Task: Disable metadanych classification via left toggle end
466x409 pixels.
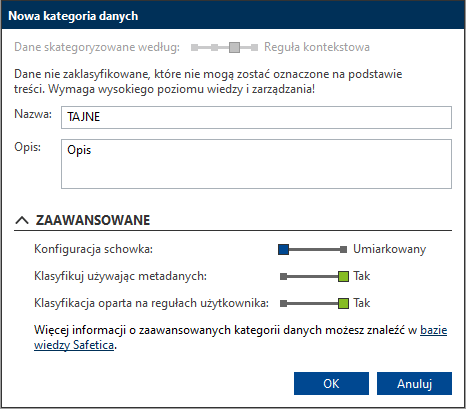Action: click(284, 276)
